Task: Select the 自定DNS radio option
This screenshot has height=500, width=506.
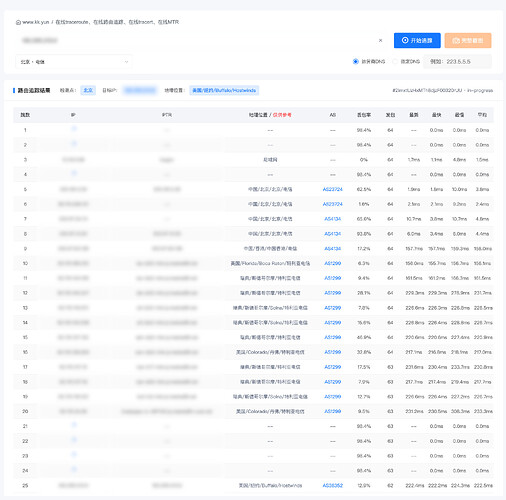Action: [x=395, y=61]
